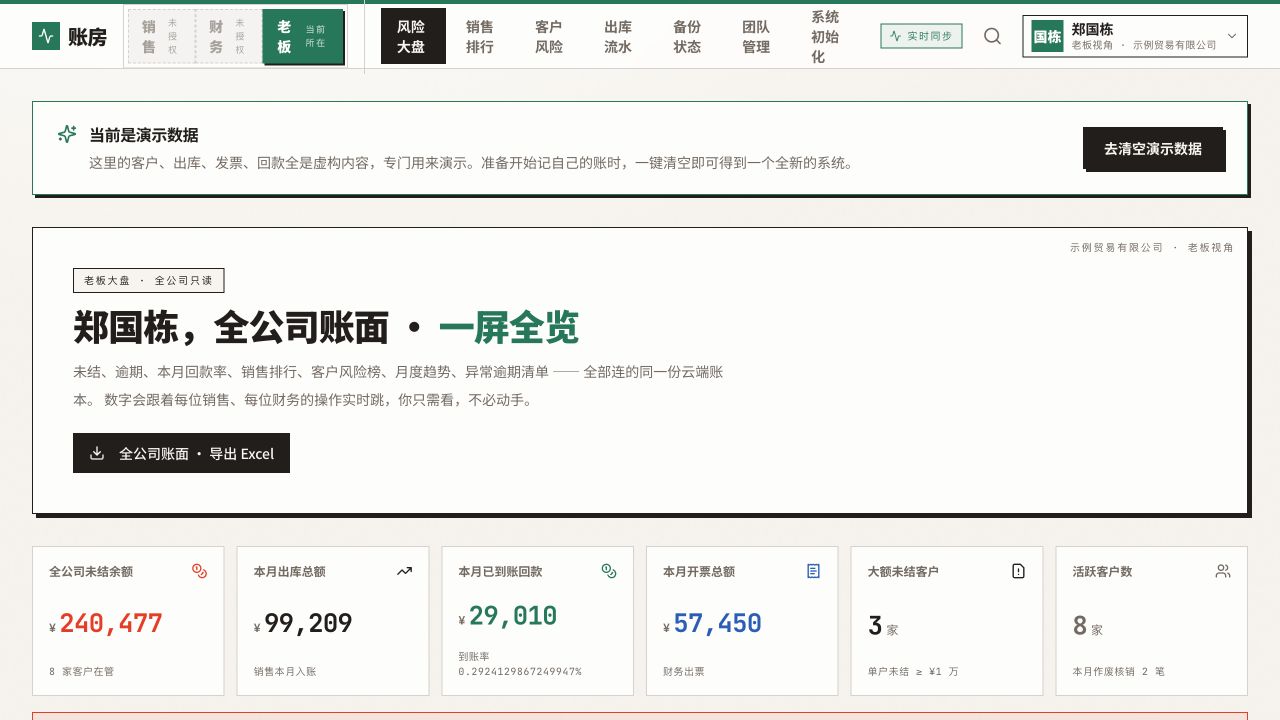The width and height of the screenshot is (1280, 720).
Task: Click the 本月作废核销 2 笔 text
Action: tap(1118, 671)
